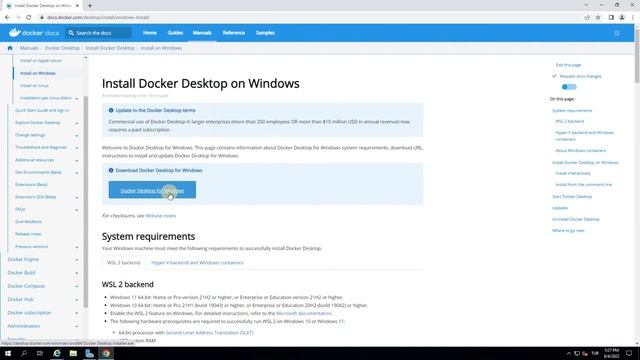The image size is (640, 360).
Task: Jump to Where to go next in outline
Action: [568, 231]
